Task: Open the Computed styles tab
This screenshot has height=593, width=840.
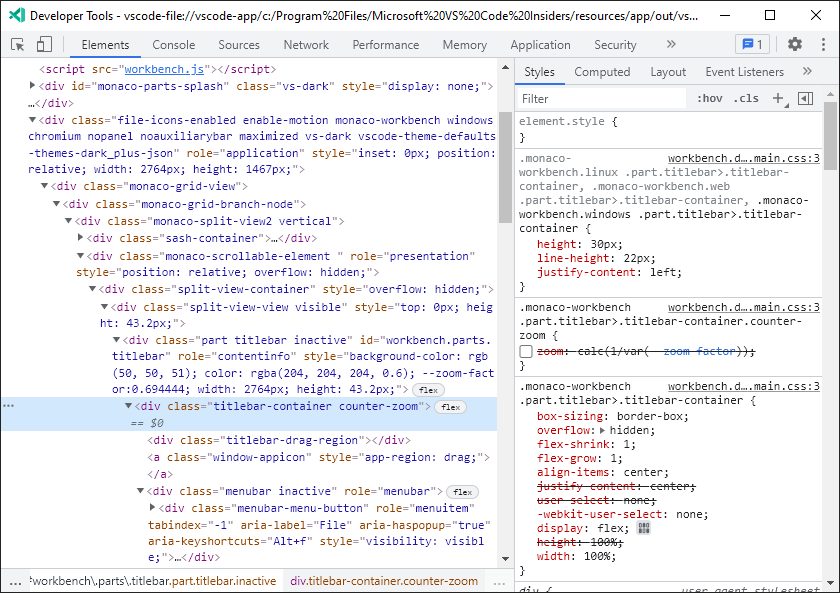Action: coord(602,71)
